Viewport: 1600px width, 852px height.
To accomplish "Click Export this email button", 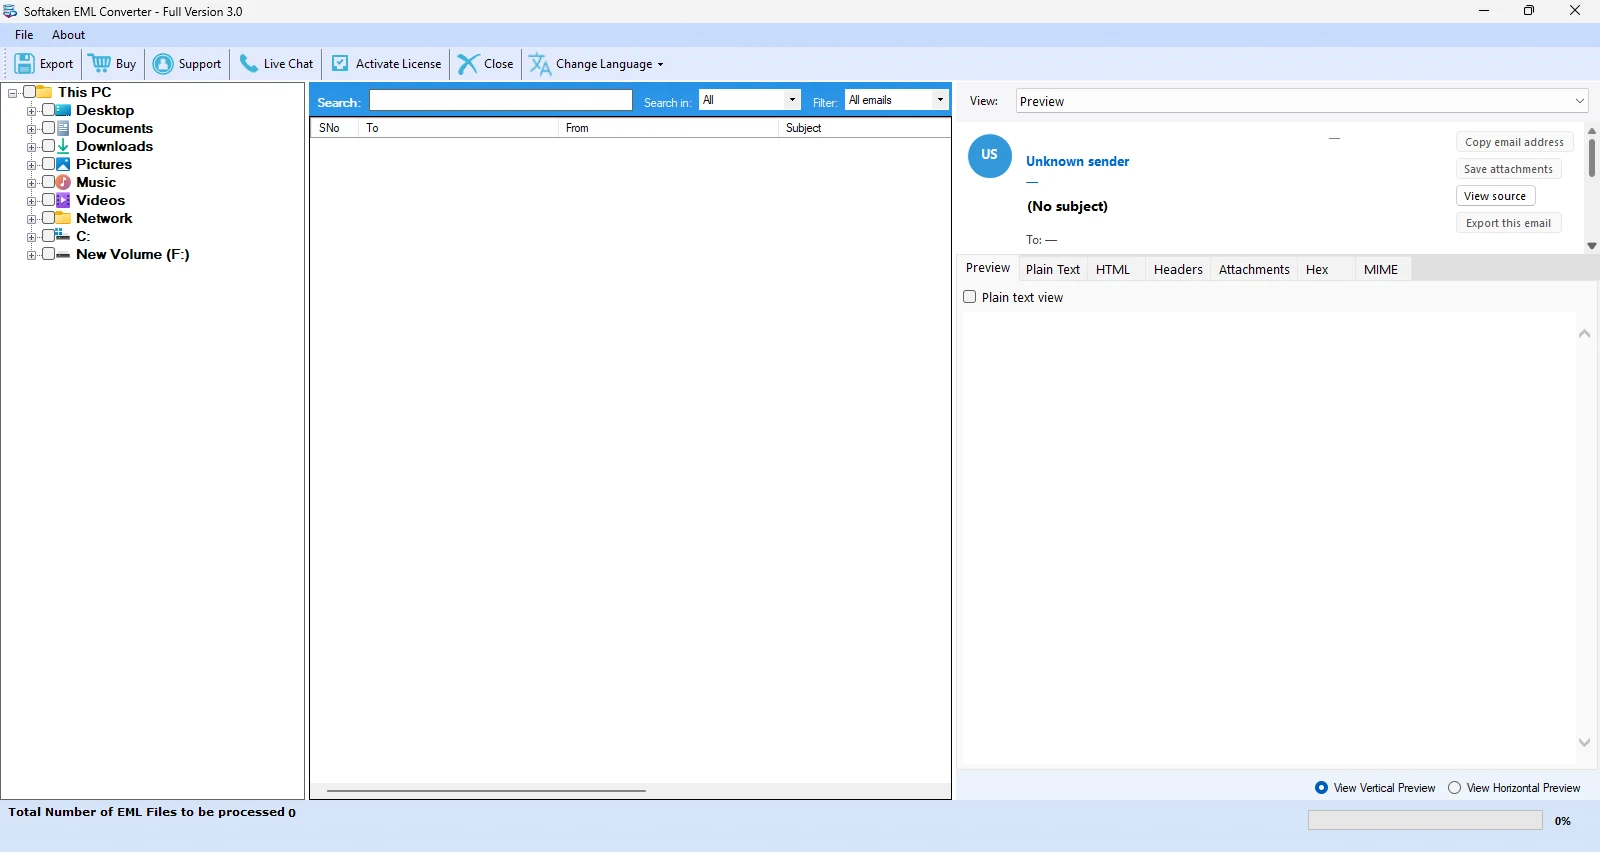I will coord(1508,223).
